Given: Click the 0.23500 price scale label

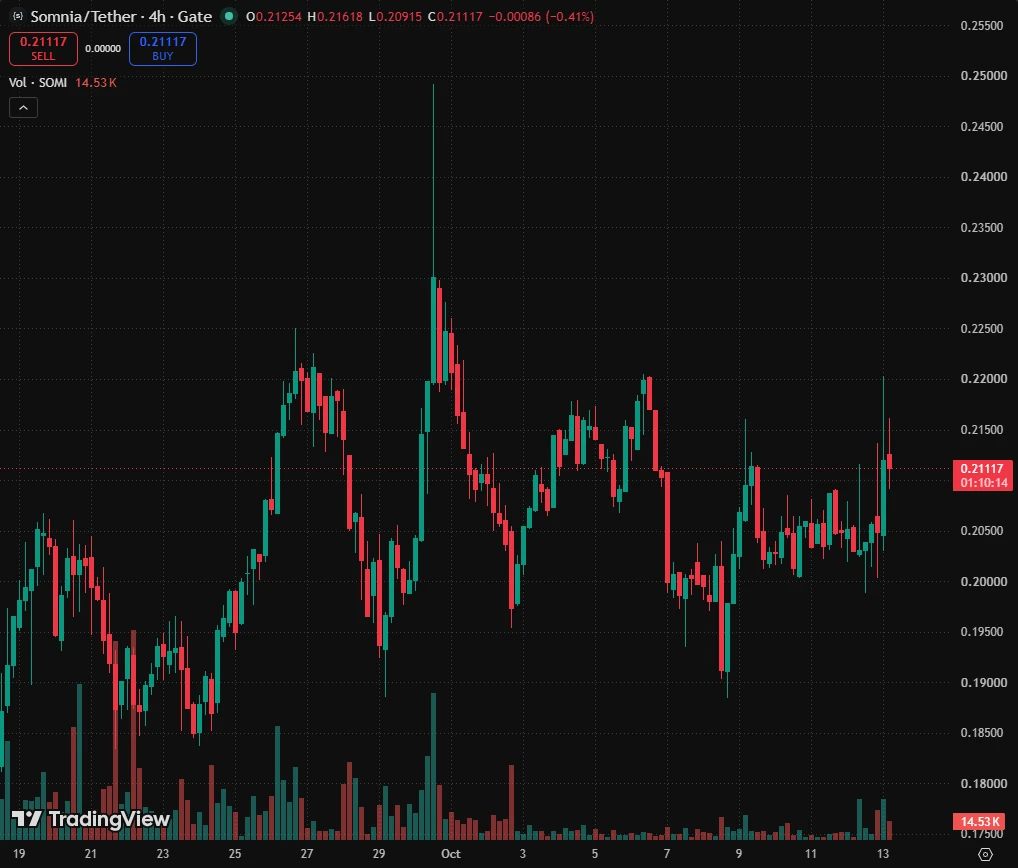Looking at the screenshot, I should 982,227.
